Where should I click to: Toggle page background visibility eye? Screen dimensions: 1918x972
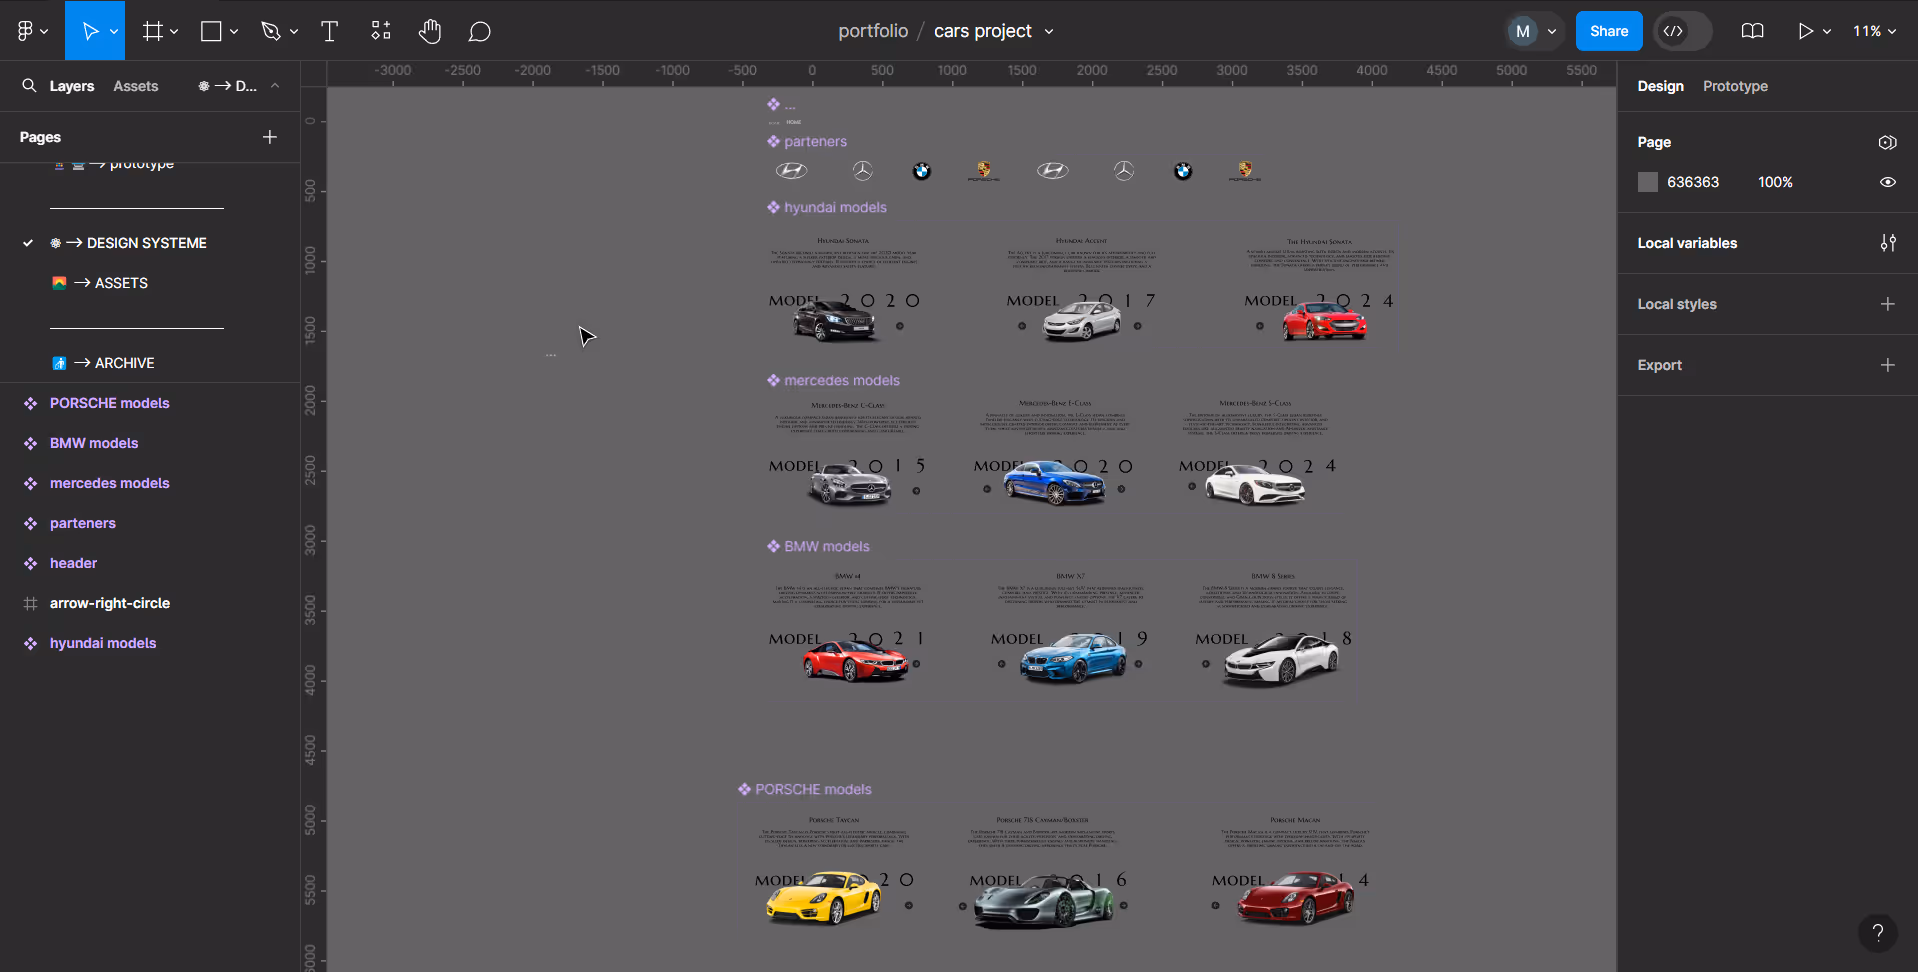click(x=1887, y=182)
